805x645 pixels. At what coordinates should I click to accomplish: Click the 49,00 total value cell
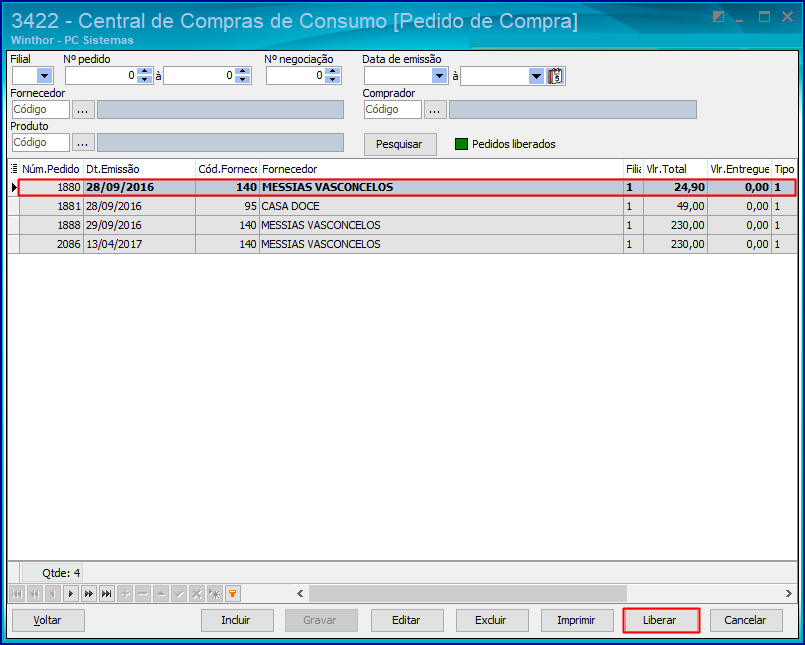click(x=675, y=206)
